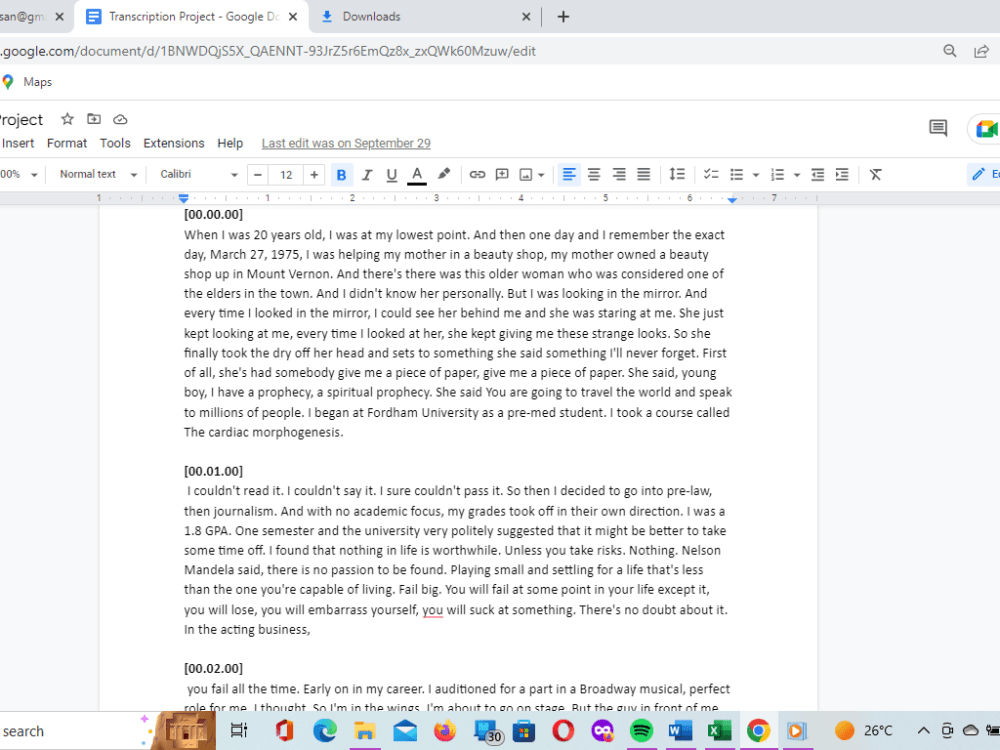
Task: Toggle italic formatting
Action: click(x=367, y=175)
